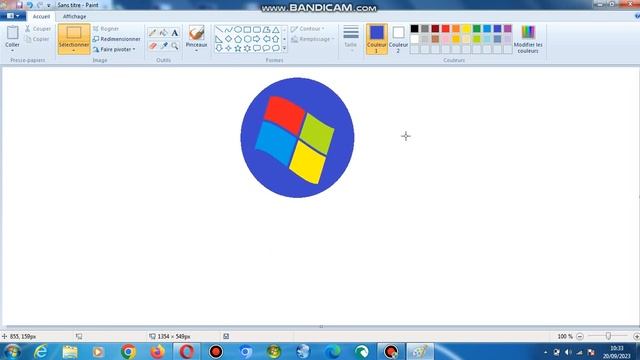The height and width of the screenshot is (360, 640).
Task: Switch to the Affichage tab
Action: point(74,16)
